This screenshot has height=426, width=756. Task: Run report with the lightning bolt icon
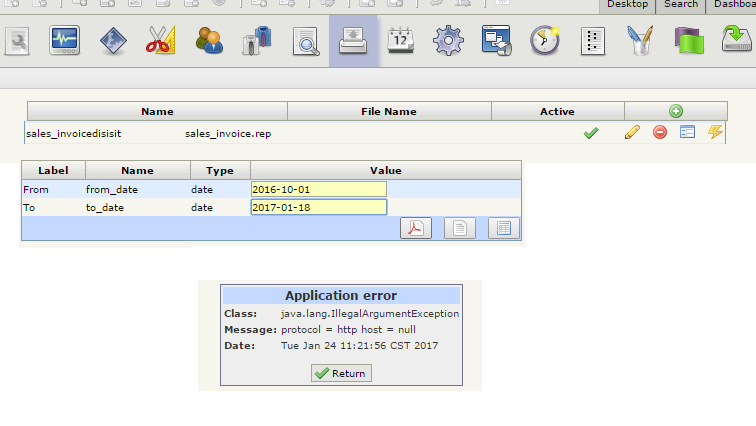click(715, 132)
